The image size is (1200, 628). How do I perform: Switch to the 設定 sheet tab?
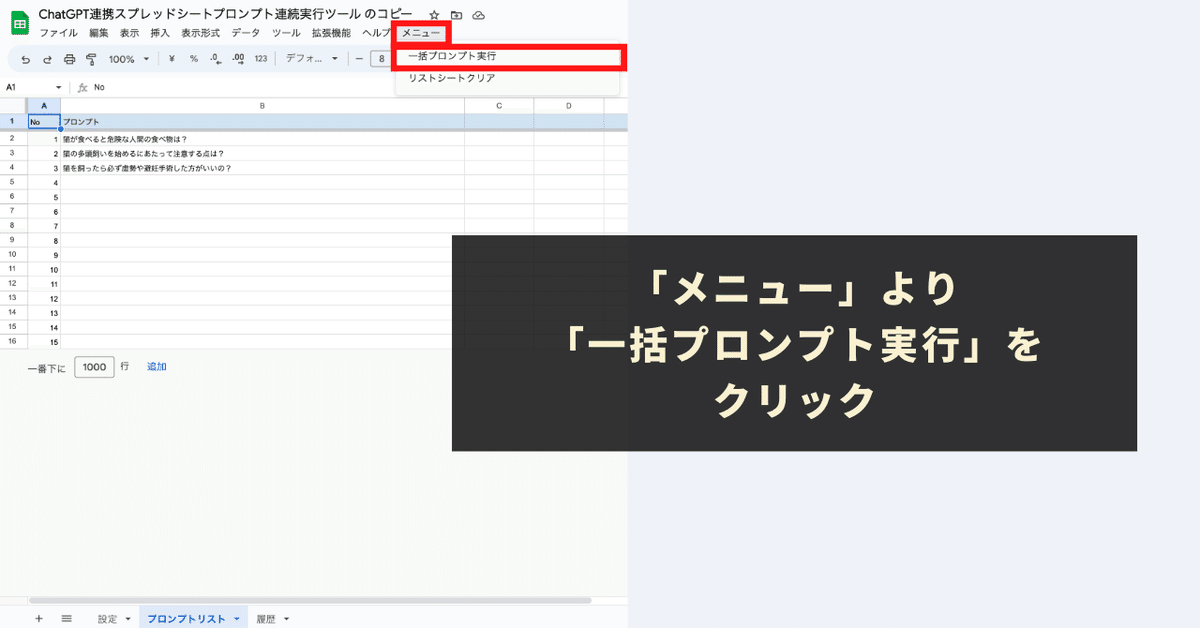click(107, 619)
